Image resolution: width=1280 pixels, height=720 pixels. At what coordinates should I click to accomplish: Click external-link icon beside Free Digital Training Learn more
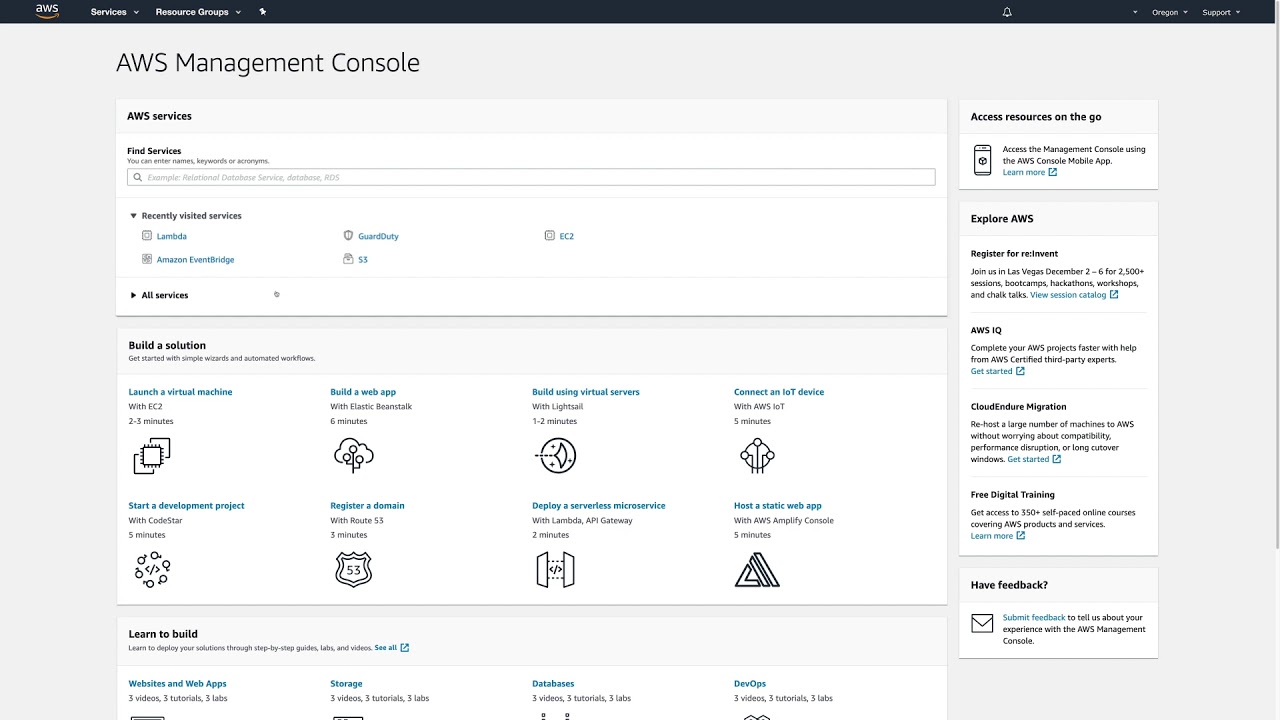coord(1020,536)
